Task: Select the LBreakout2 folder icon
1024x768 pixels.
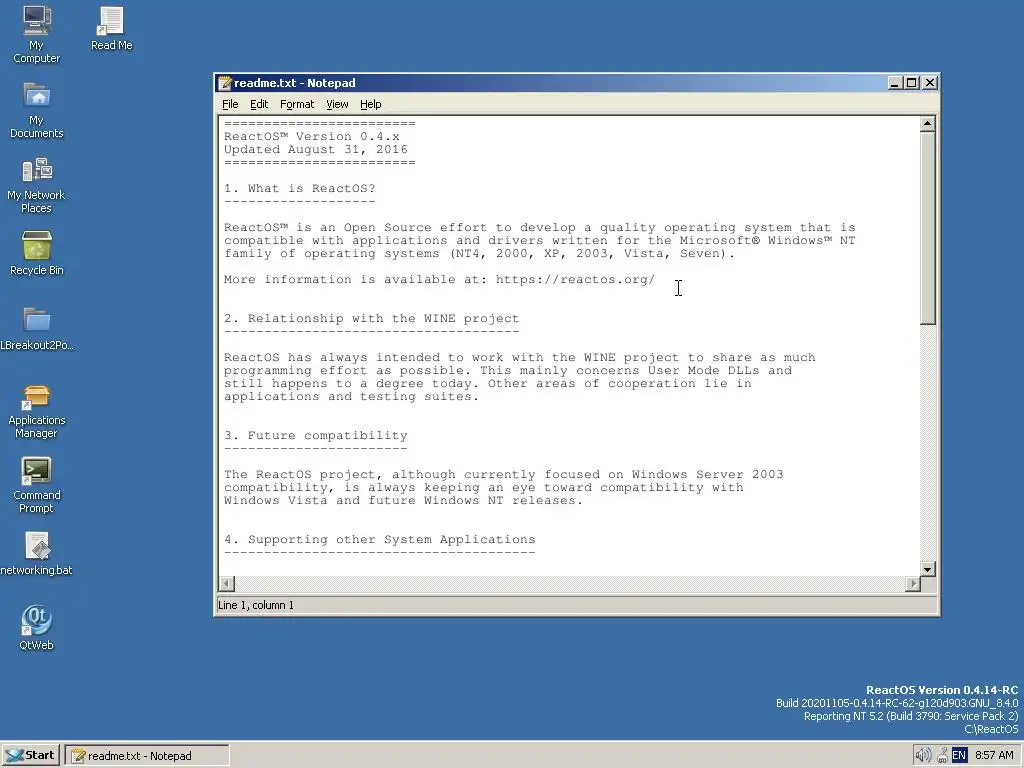Action: (x=37, y=328)
